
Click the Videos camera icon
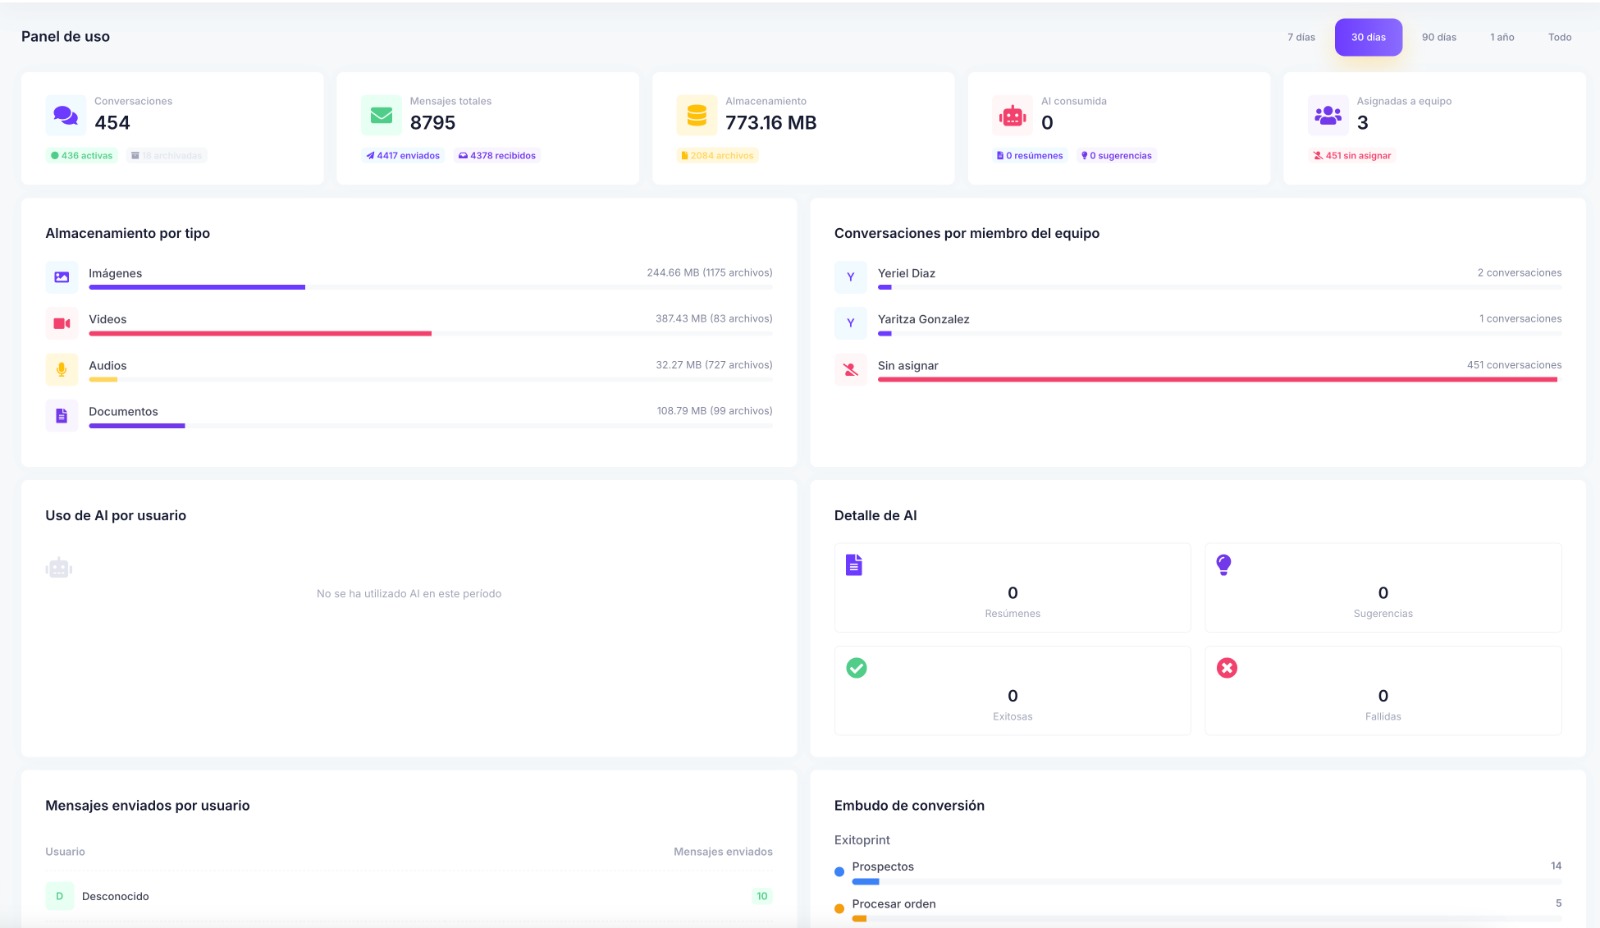tap(62, 323)
